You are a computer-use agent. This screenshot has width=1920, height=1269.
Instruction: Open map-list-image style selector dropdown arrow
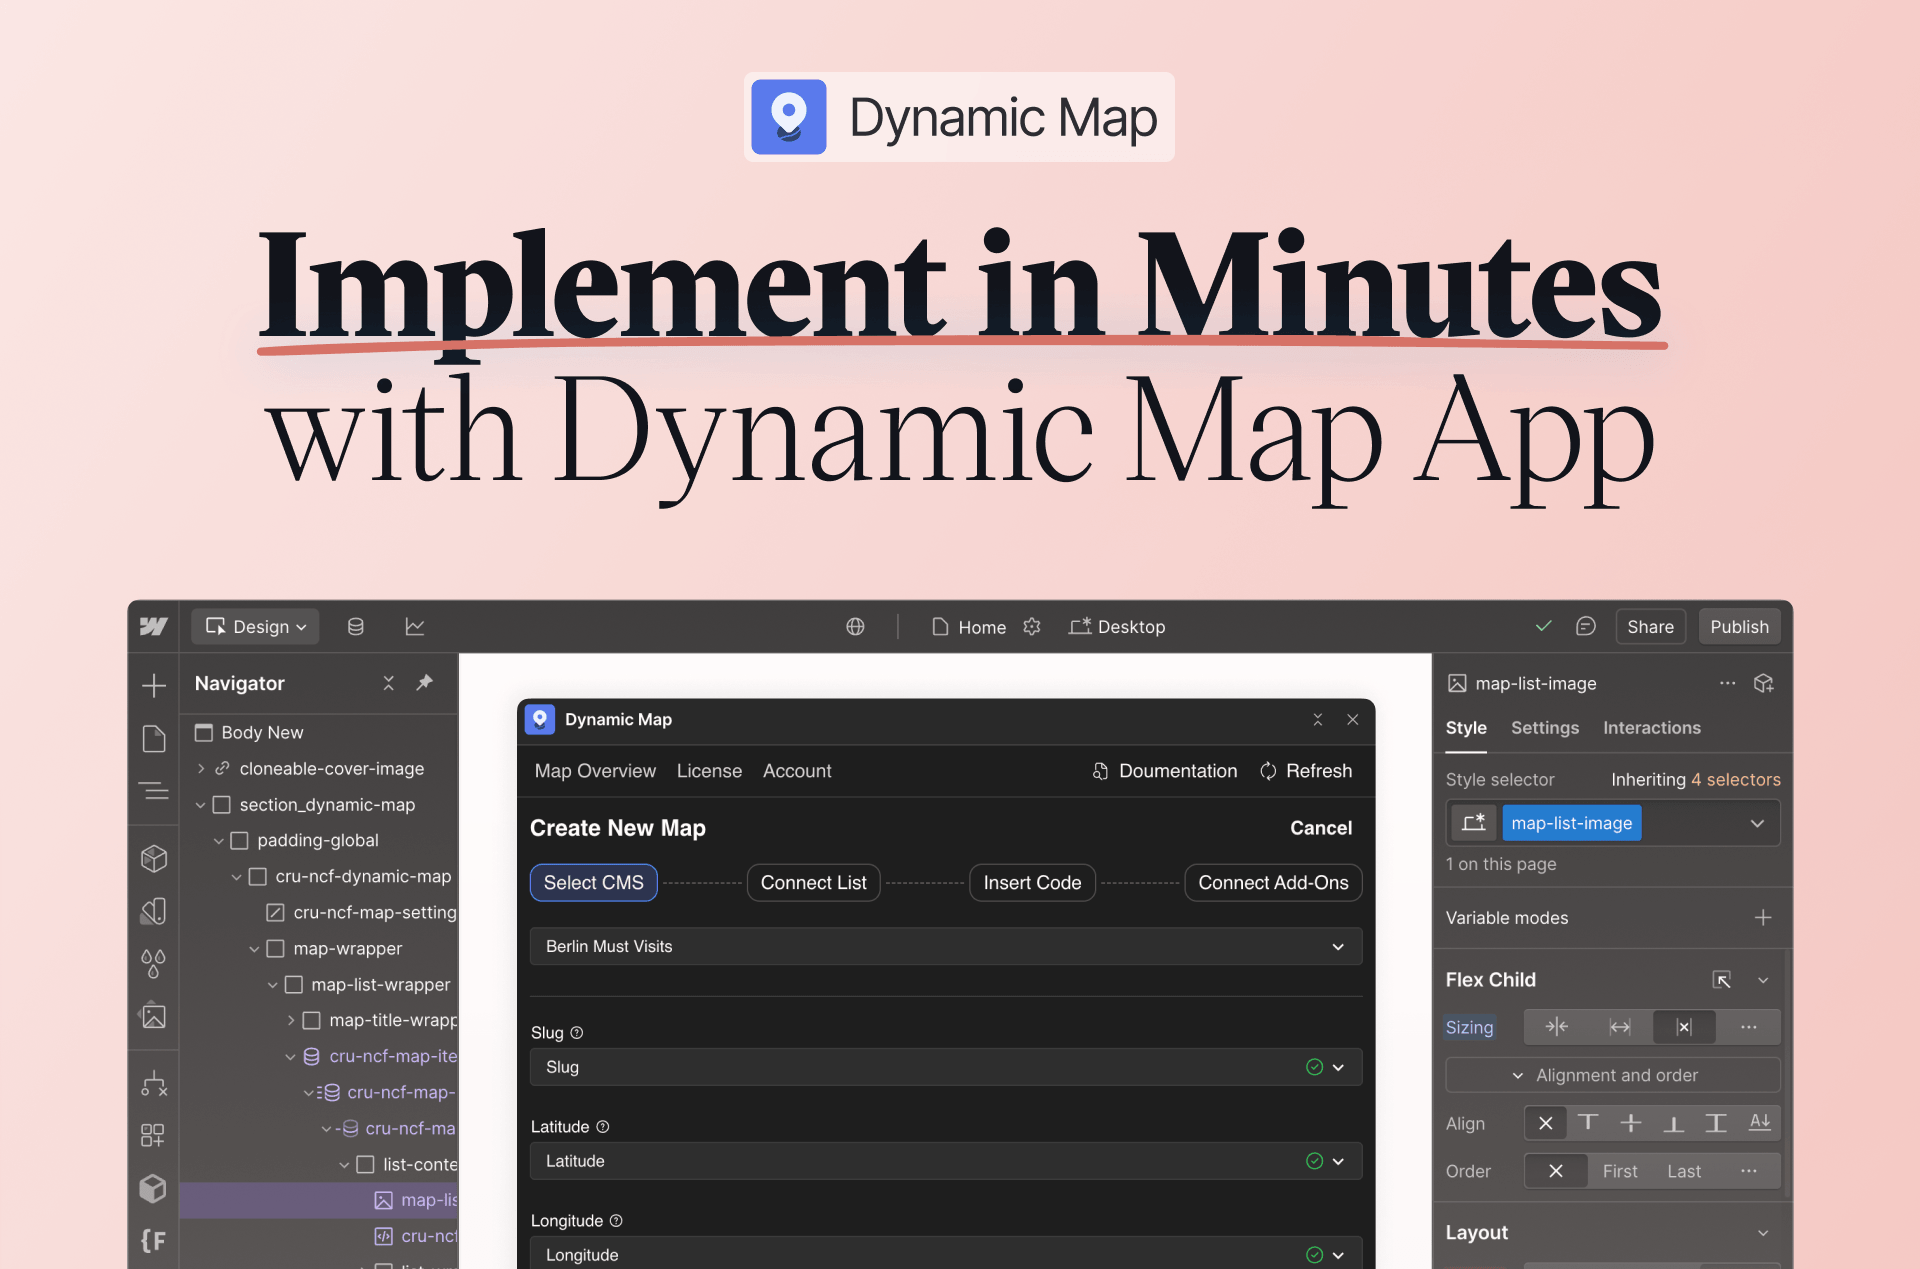pos(1757,823)
